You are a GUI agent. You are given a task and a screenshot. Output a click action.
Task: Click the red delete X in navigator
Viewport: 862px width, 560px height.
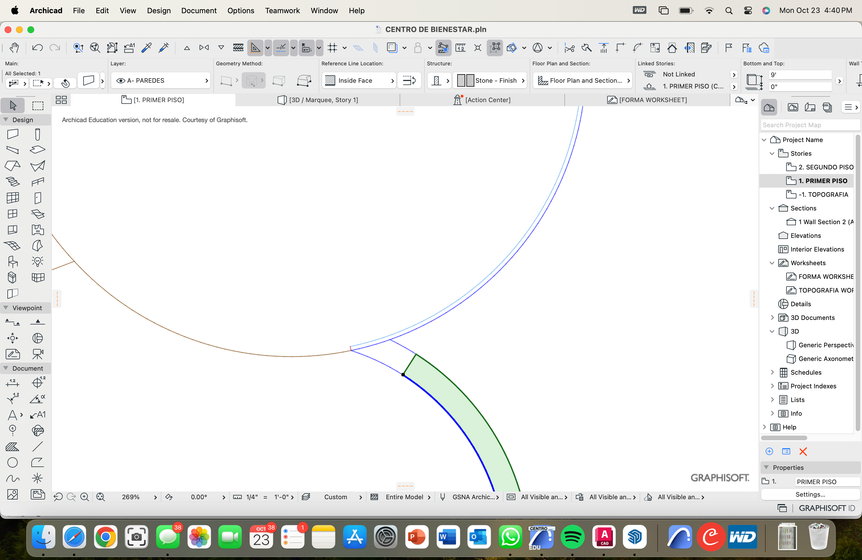pyautogui.click(x=803, y=452)
